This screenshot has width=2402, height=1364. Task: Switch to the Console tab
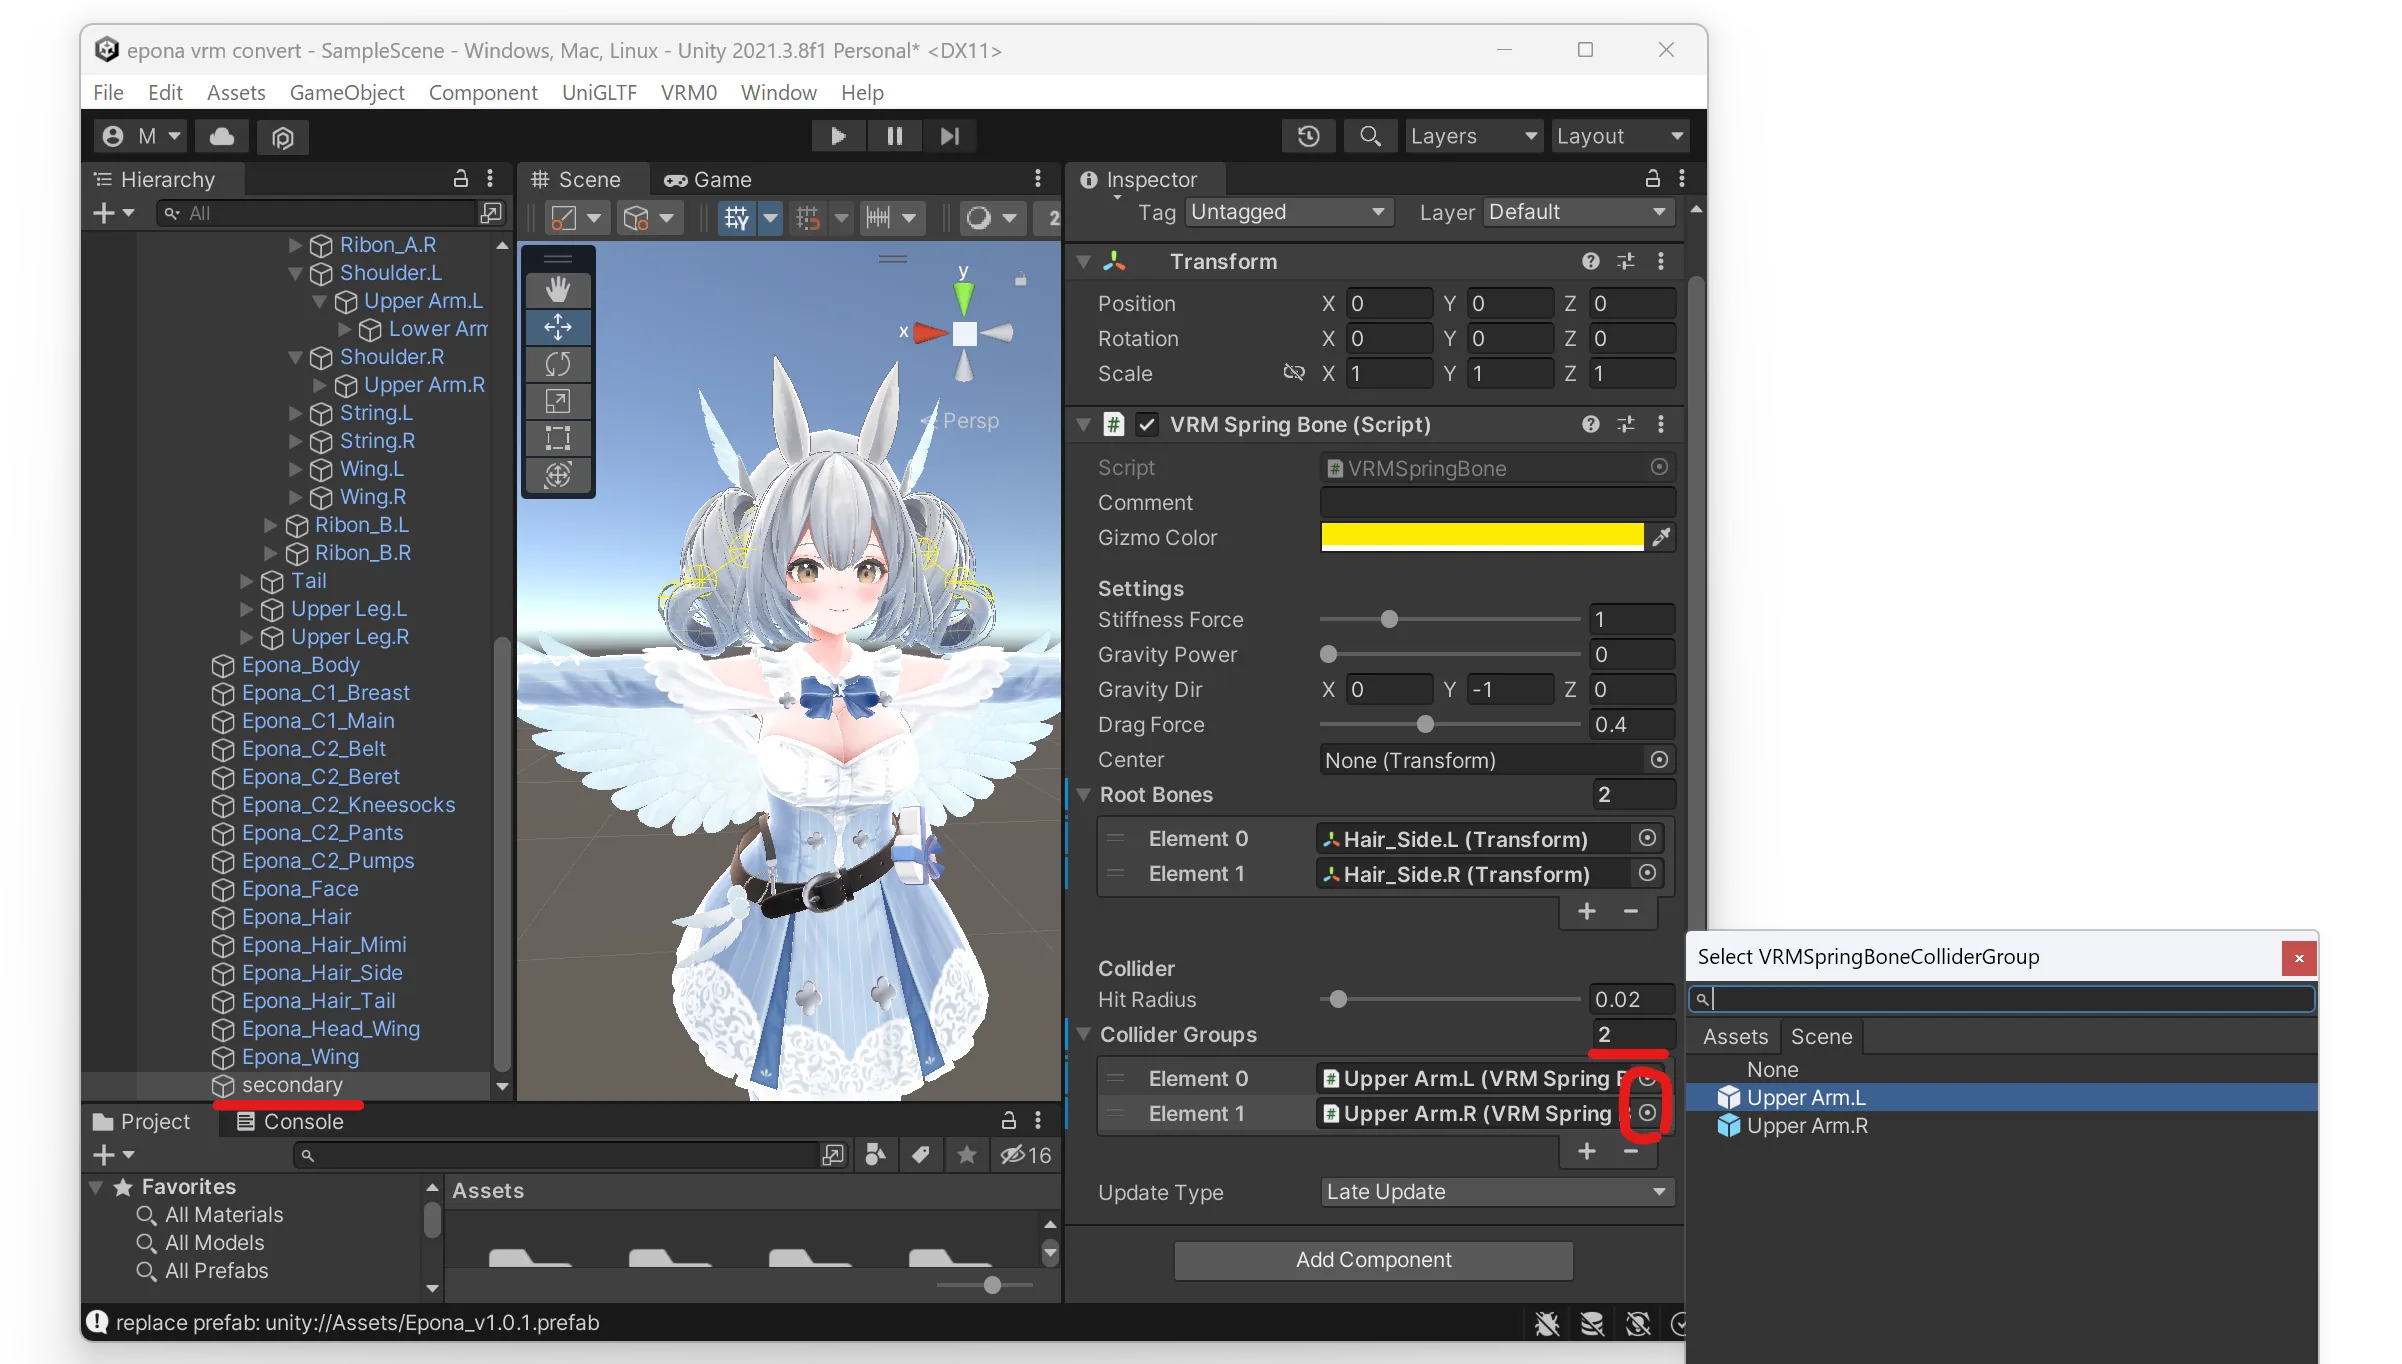coord(290,1122)
